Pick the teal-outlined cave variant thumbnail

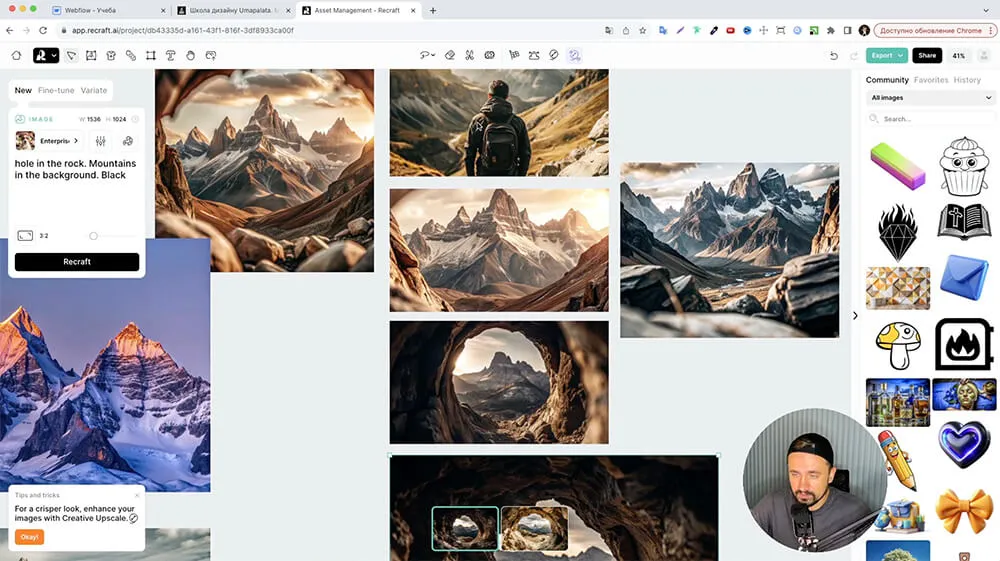(465, 528)
